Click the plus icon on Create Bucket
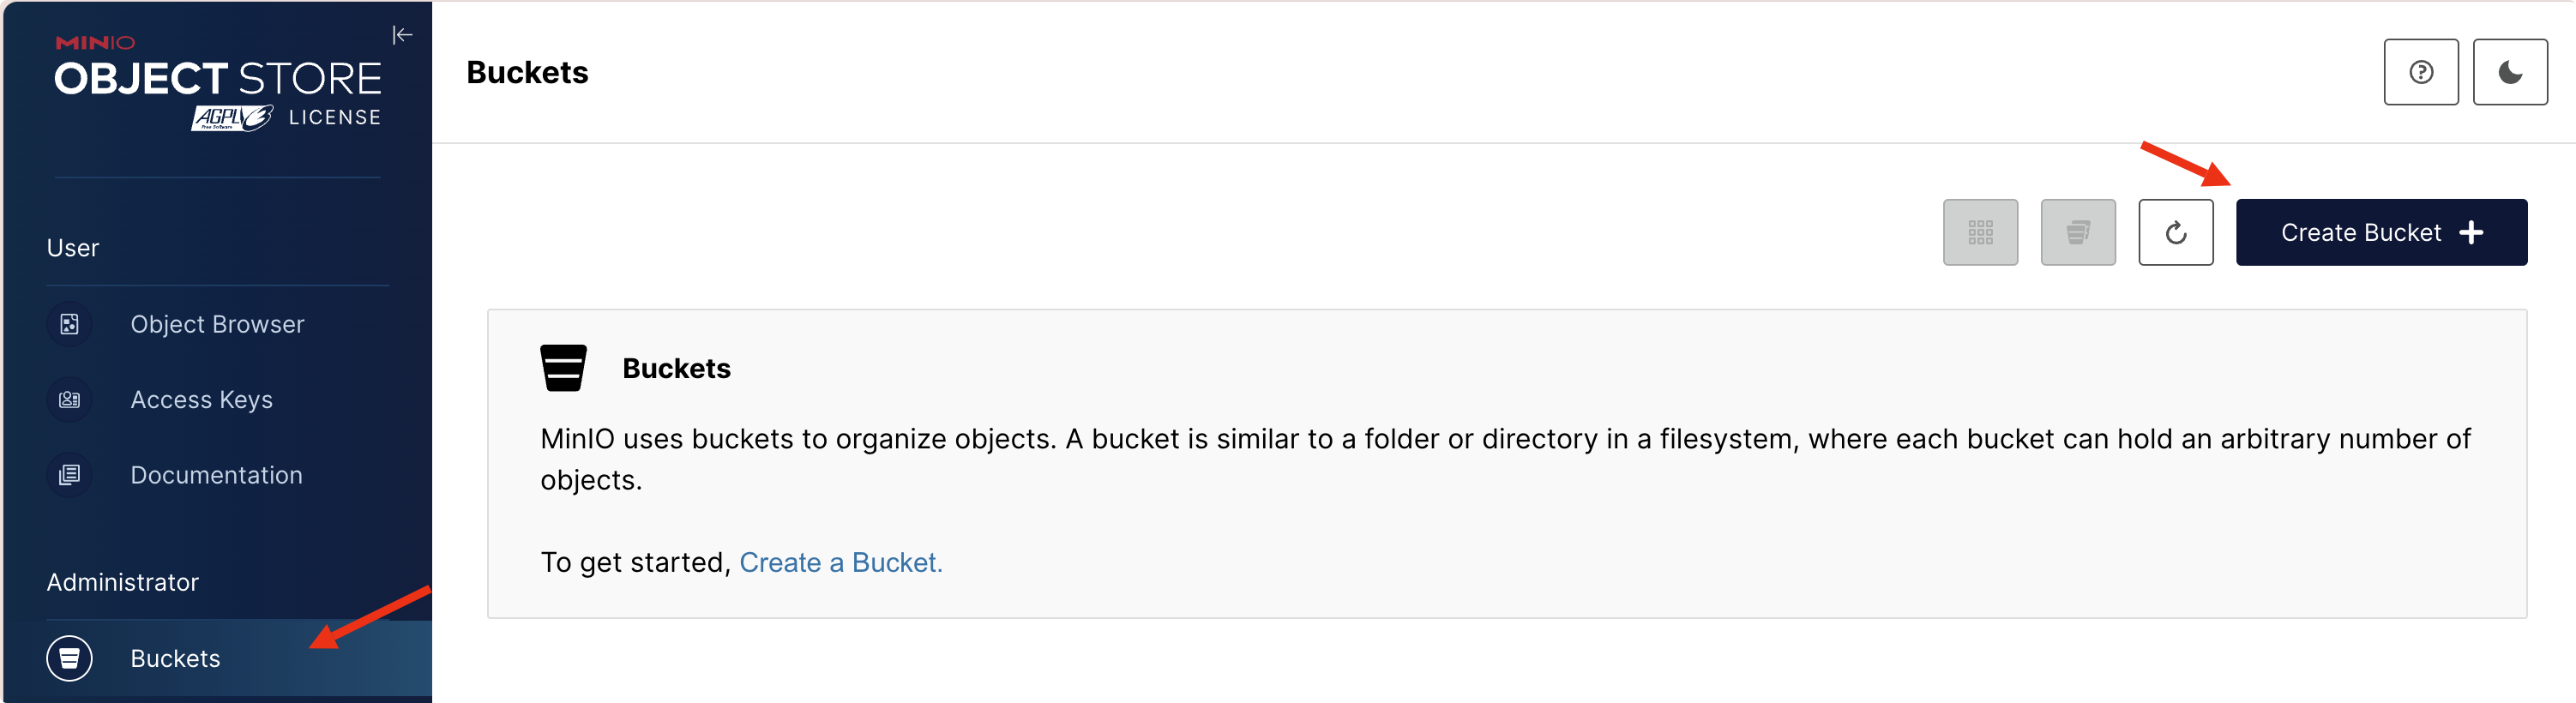 (x=2471, y=232)
